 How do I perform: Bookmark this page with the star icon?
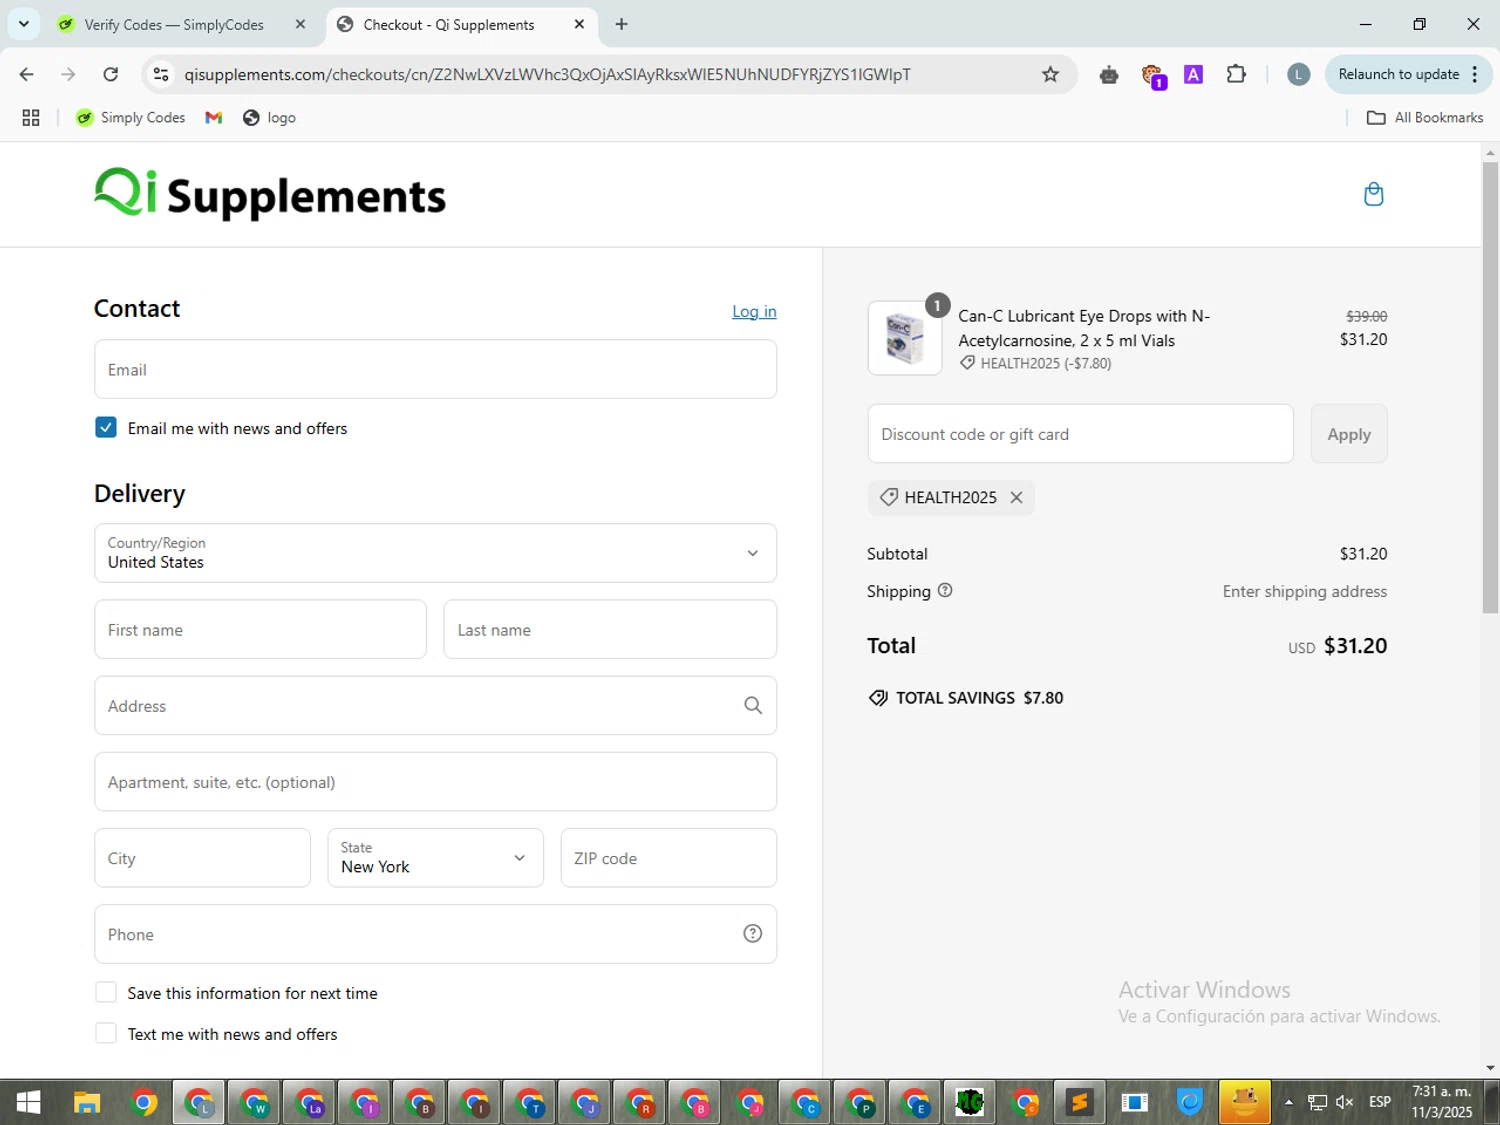pos(1050,74)
